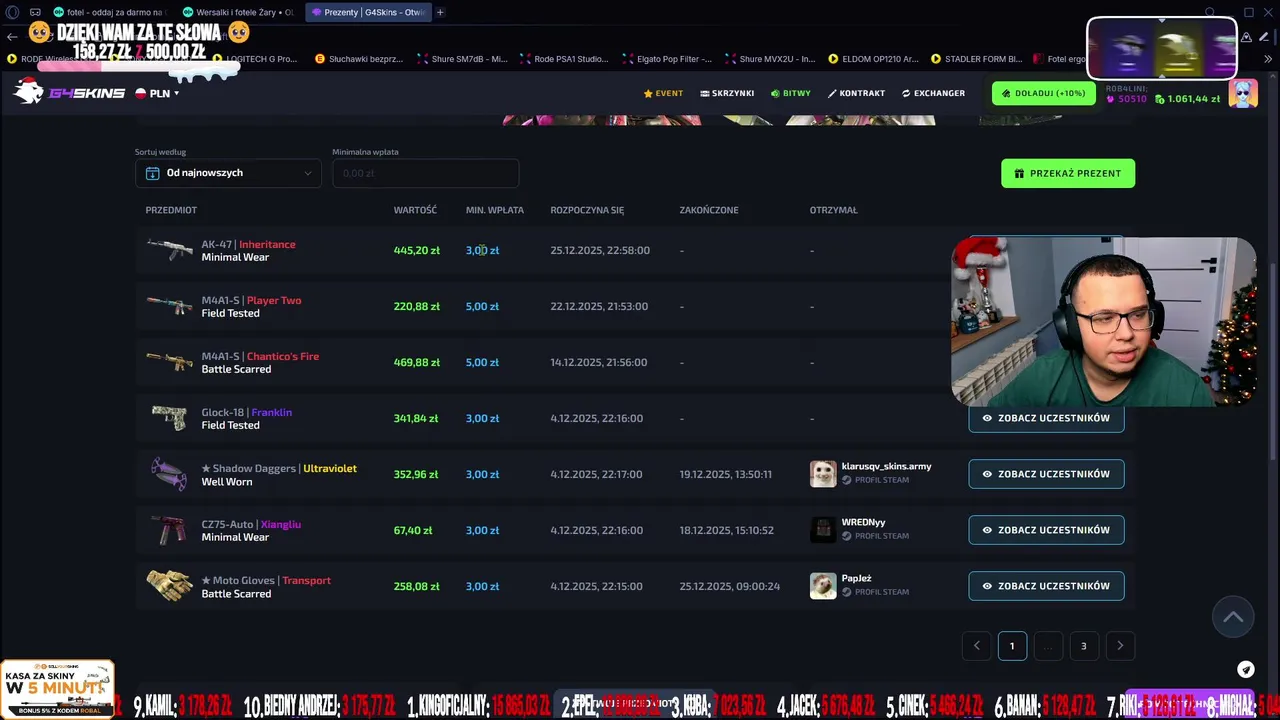Go to next pagination page arrow

pyautogui.click(x=1119, y=646)
